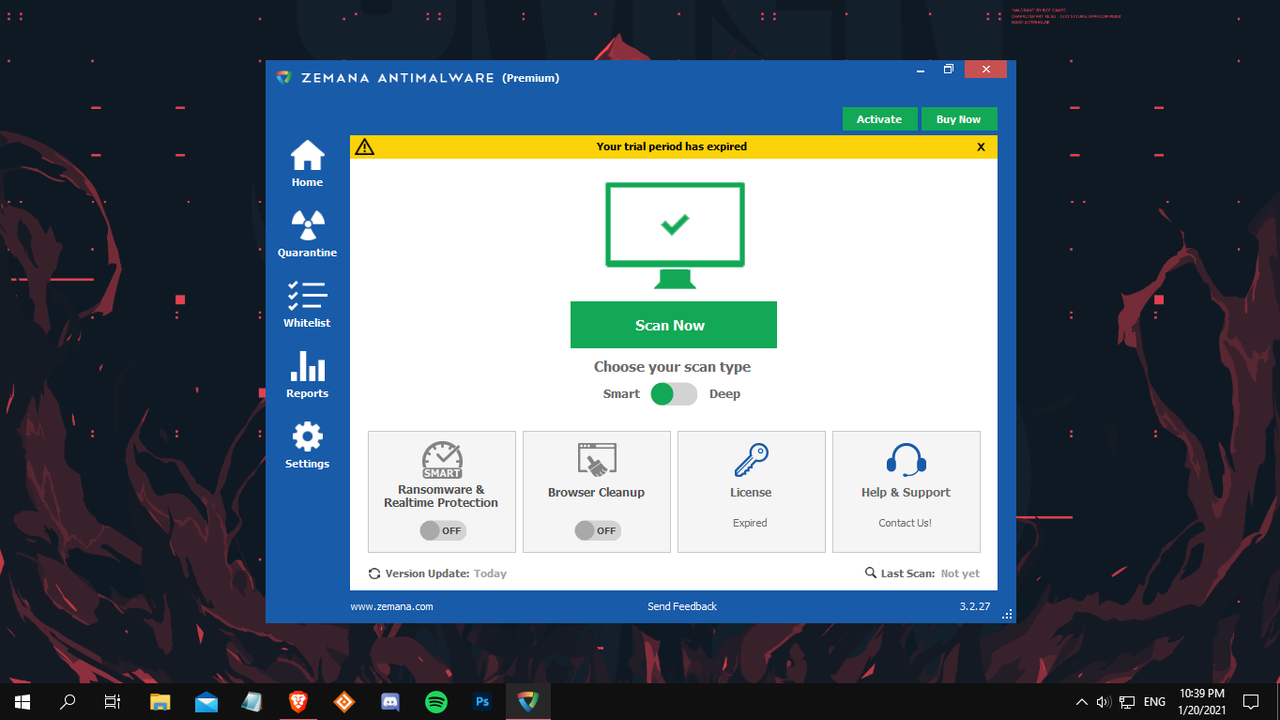Open the notebook app icon in taskbar
The width and height of the screenshot is (1280, 720).
[x=252, y=702]
